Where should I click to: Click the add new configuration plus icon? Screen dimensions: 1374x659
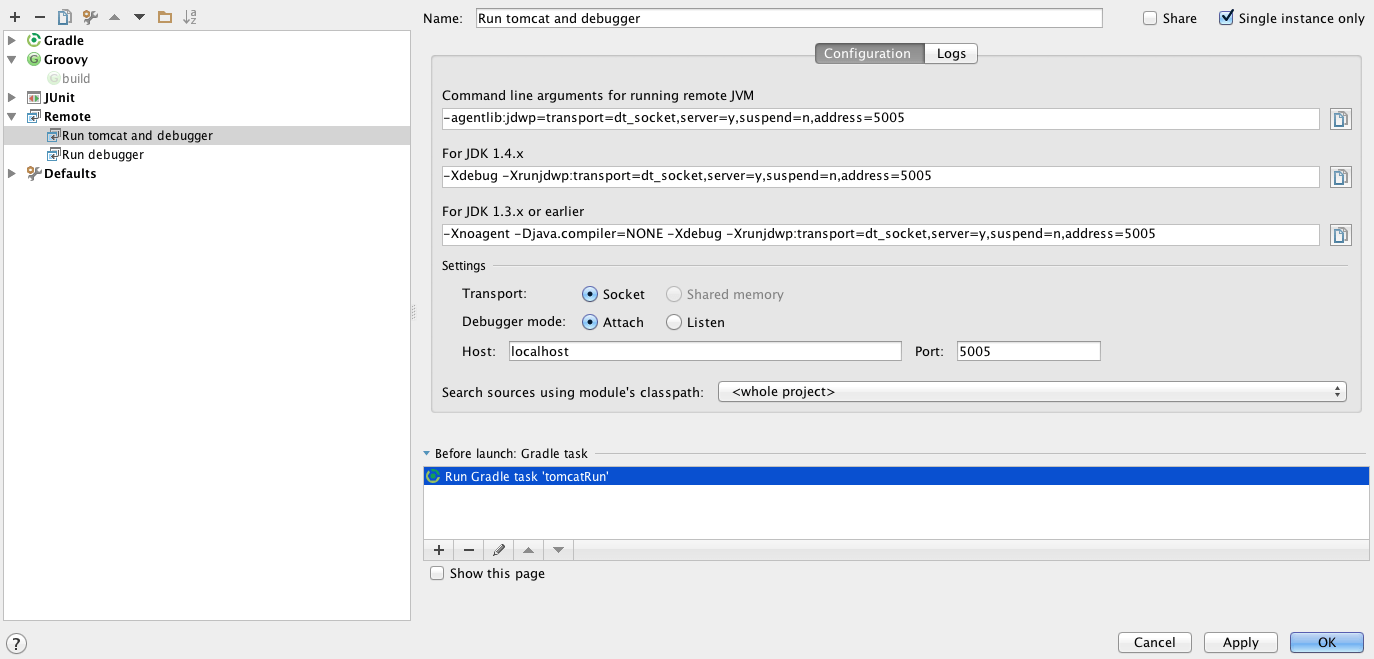15,17
